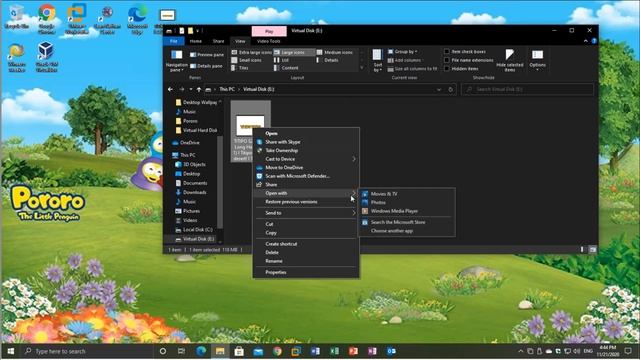This screenshot has width=640, height=360.
Task: Toggle Item check boxes option
Action: click(x=447, y=51)
